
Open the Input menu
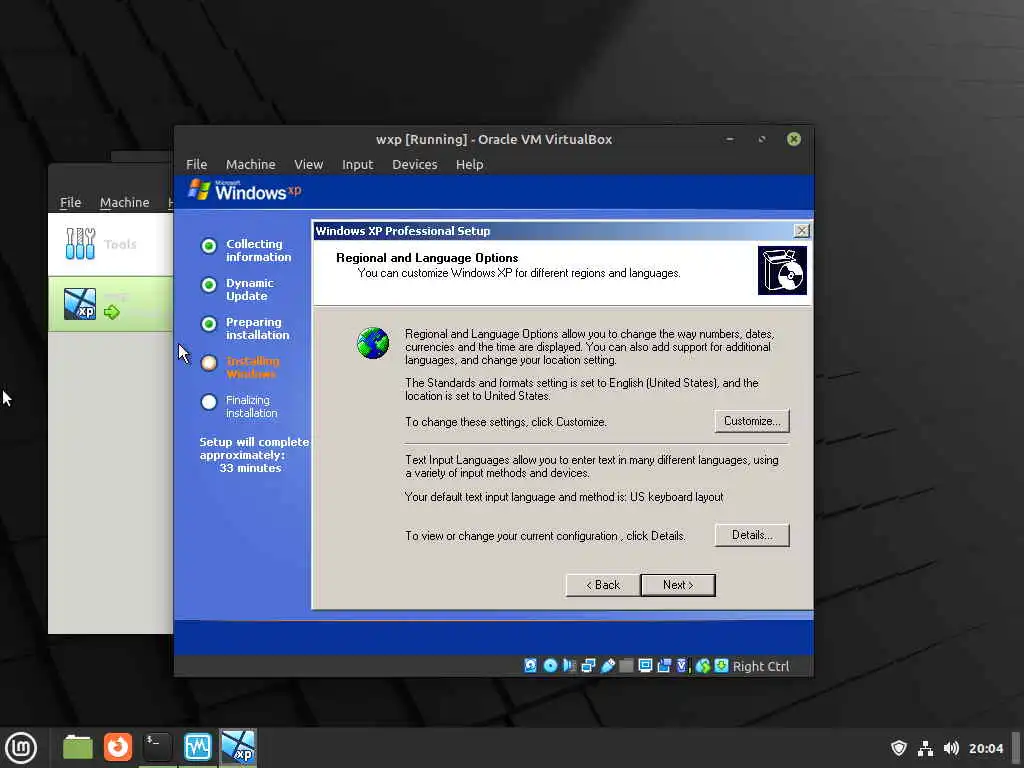[357, 165]
